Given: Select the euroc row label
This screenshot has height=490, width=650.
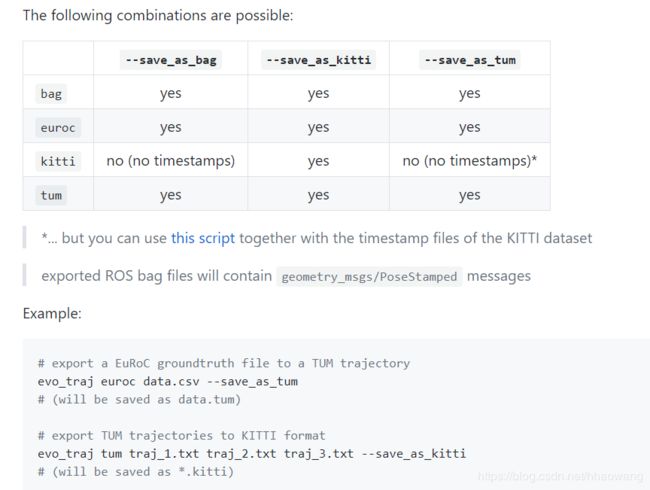Looking at the screenshot, I should 58,128.
